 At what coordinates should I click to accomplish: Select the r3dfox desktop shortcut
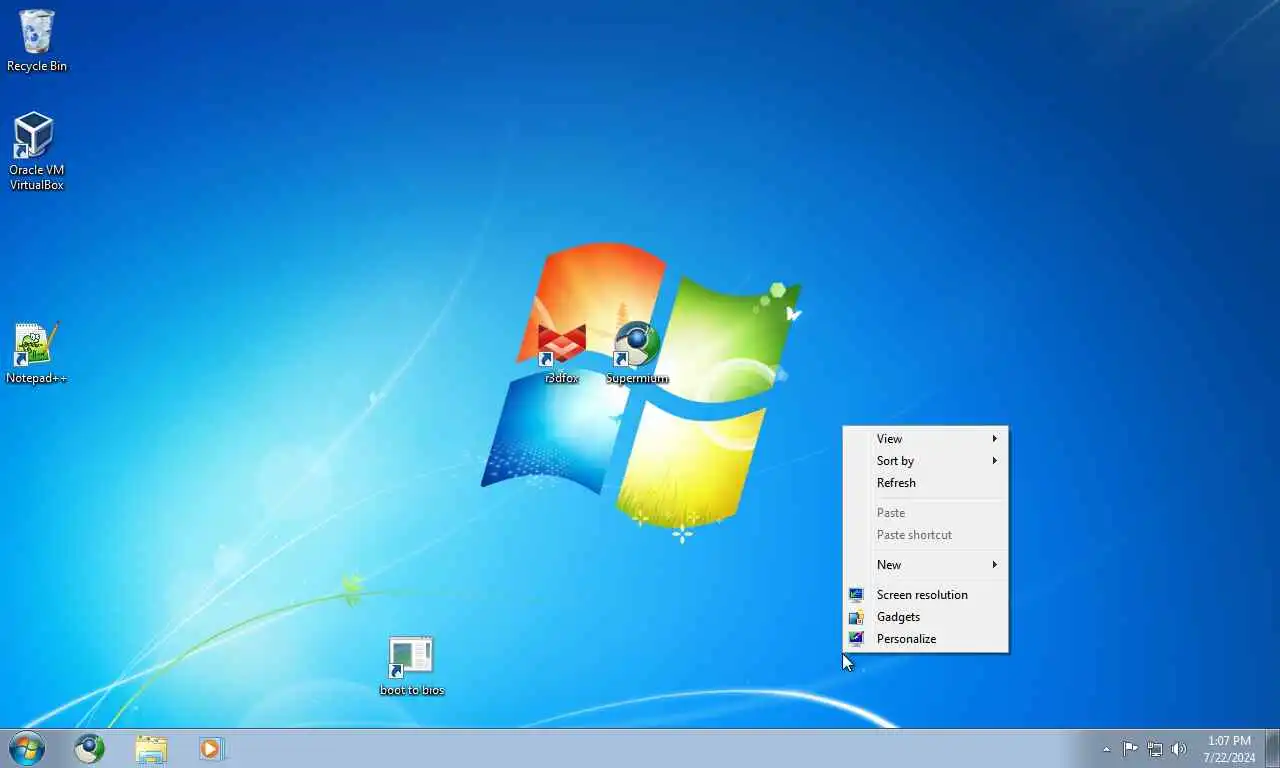click(x=562, y=353)
